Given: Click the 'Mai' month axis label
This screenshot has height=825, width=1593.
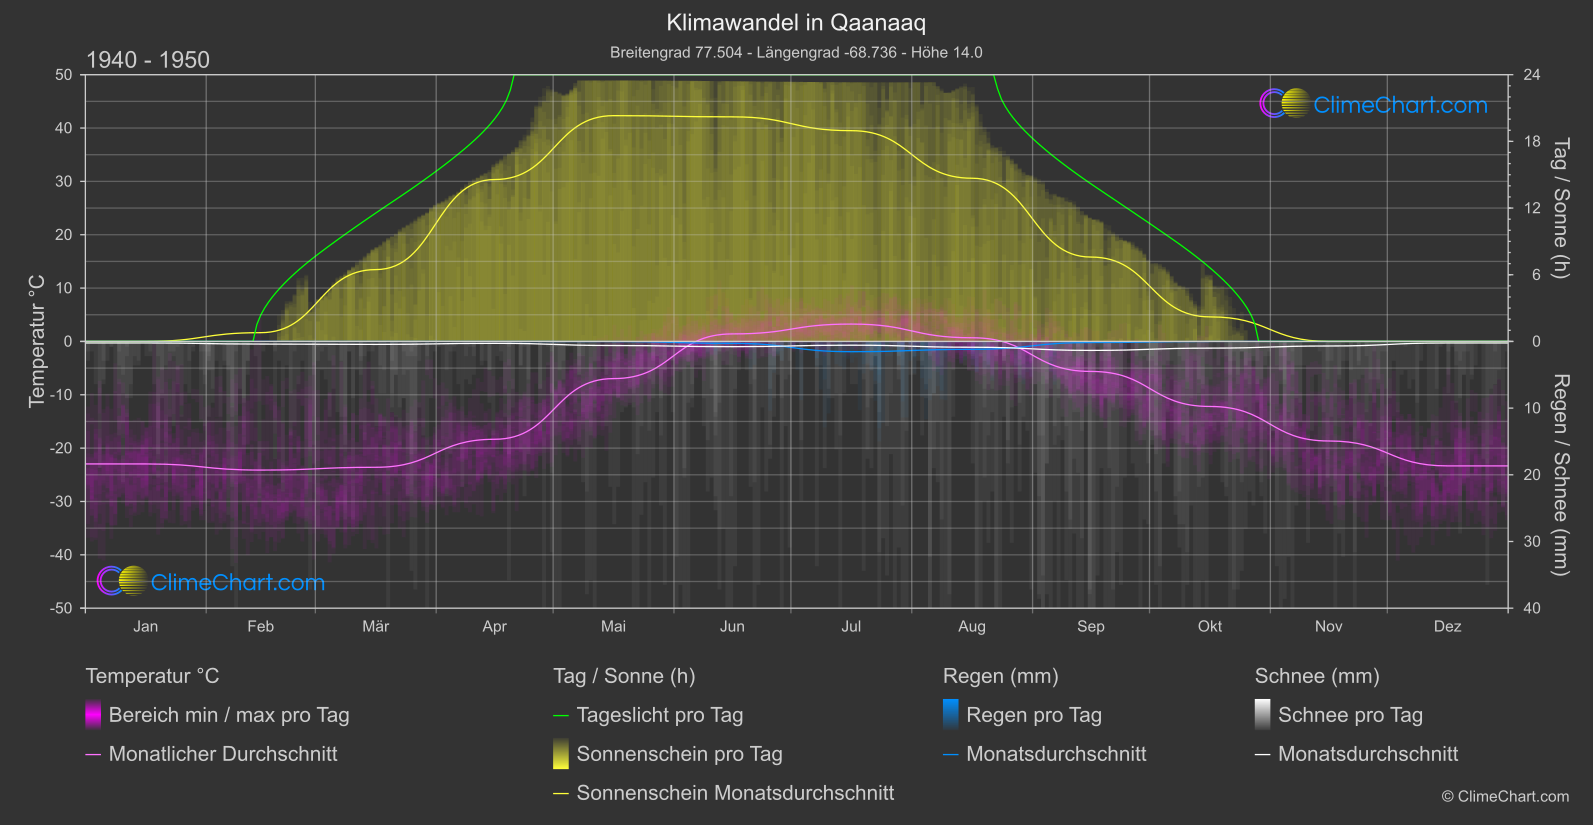Looking at the screenshot, I should pyautogui.click(x=613, y=626).
